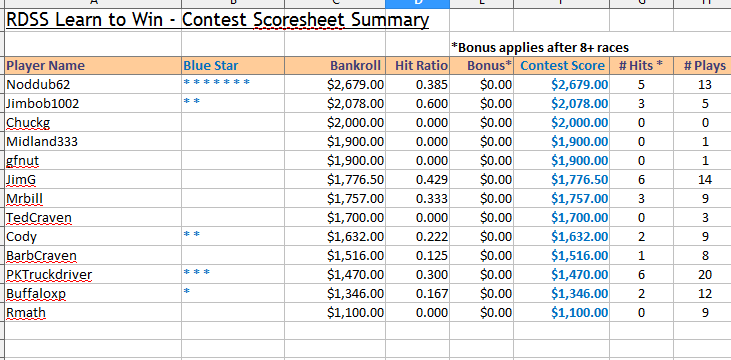
Task: Select Jimbob1002's bonus cell $0.00
Action: pyautogui.click(x=482, y=104)
